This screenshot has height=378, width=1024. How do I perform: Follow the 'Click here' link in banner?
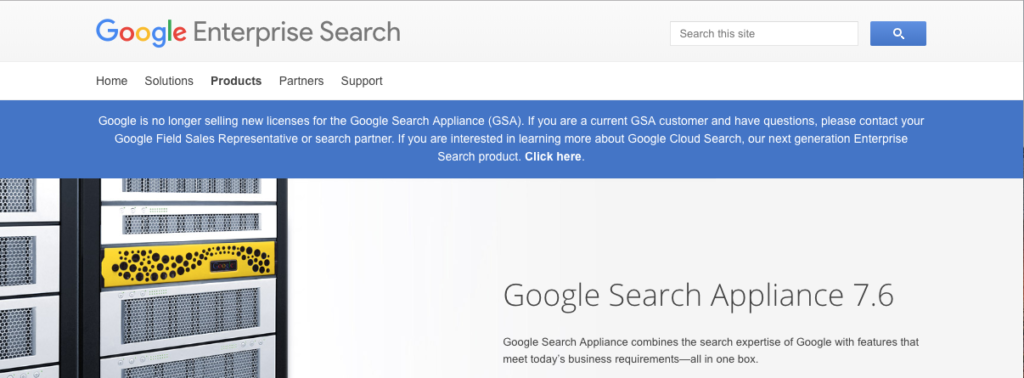552,157
